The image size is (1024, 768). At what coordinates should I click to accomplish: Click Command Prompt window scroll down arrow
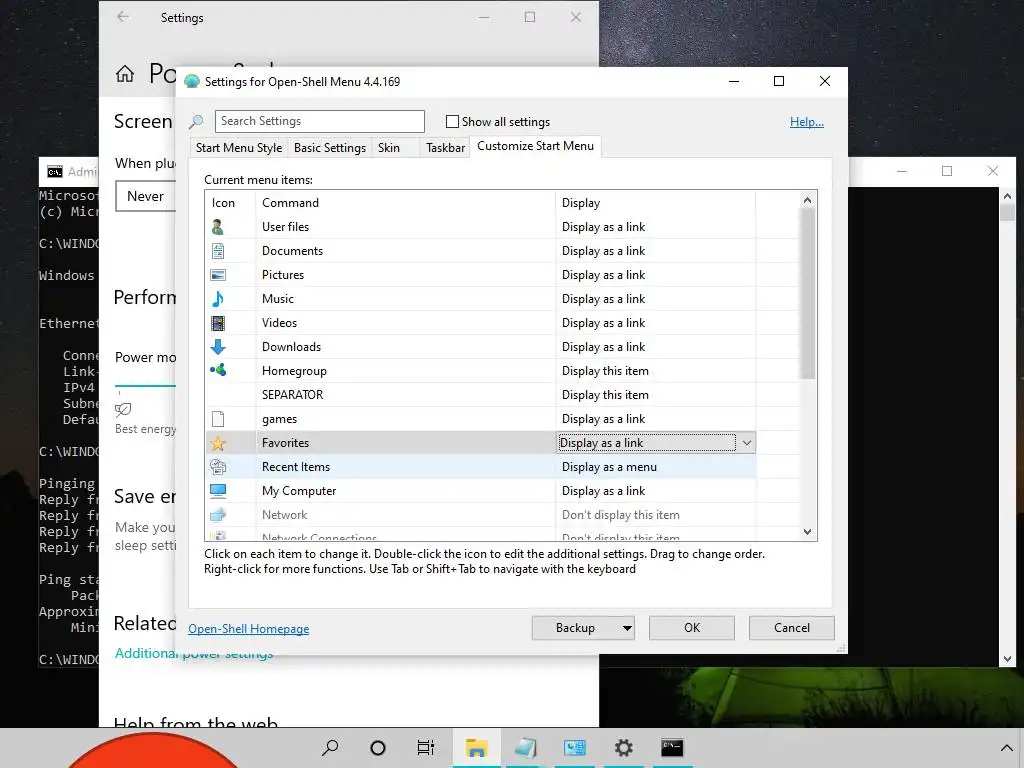pos(1007,659)
